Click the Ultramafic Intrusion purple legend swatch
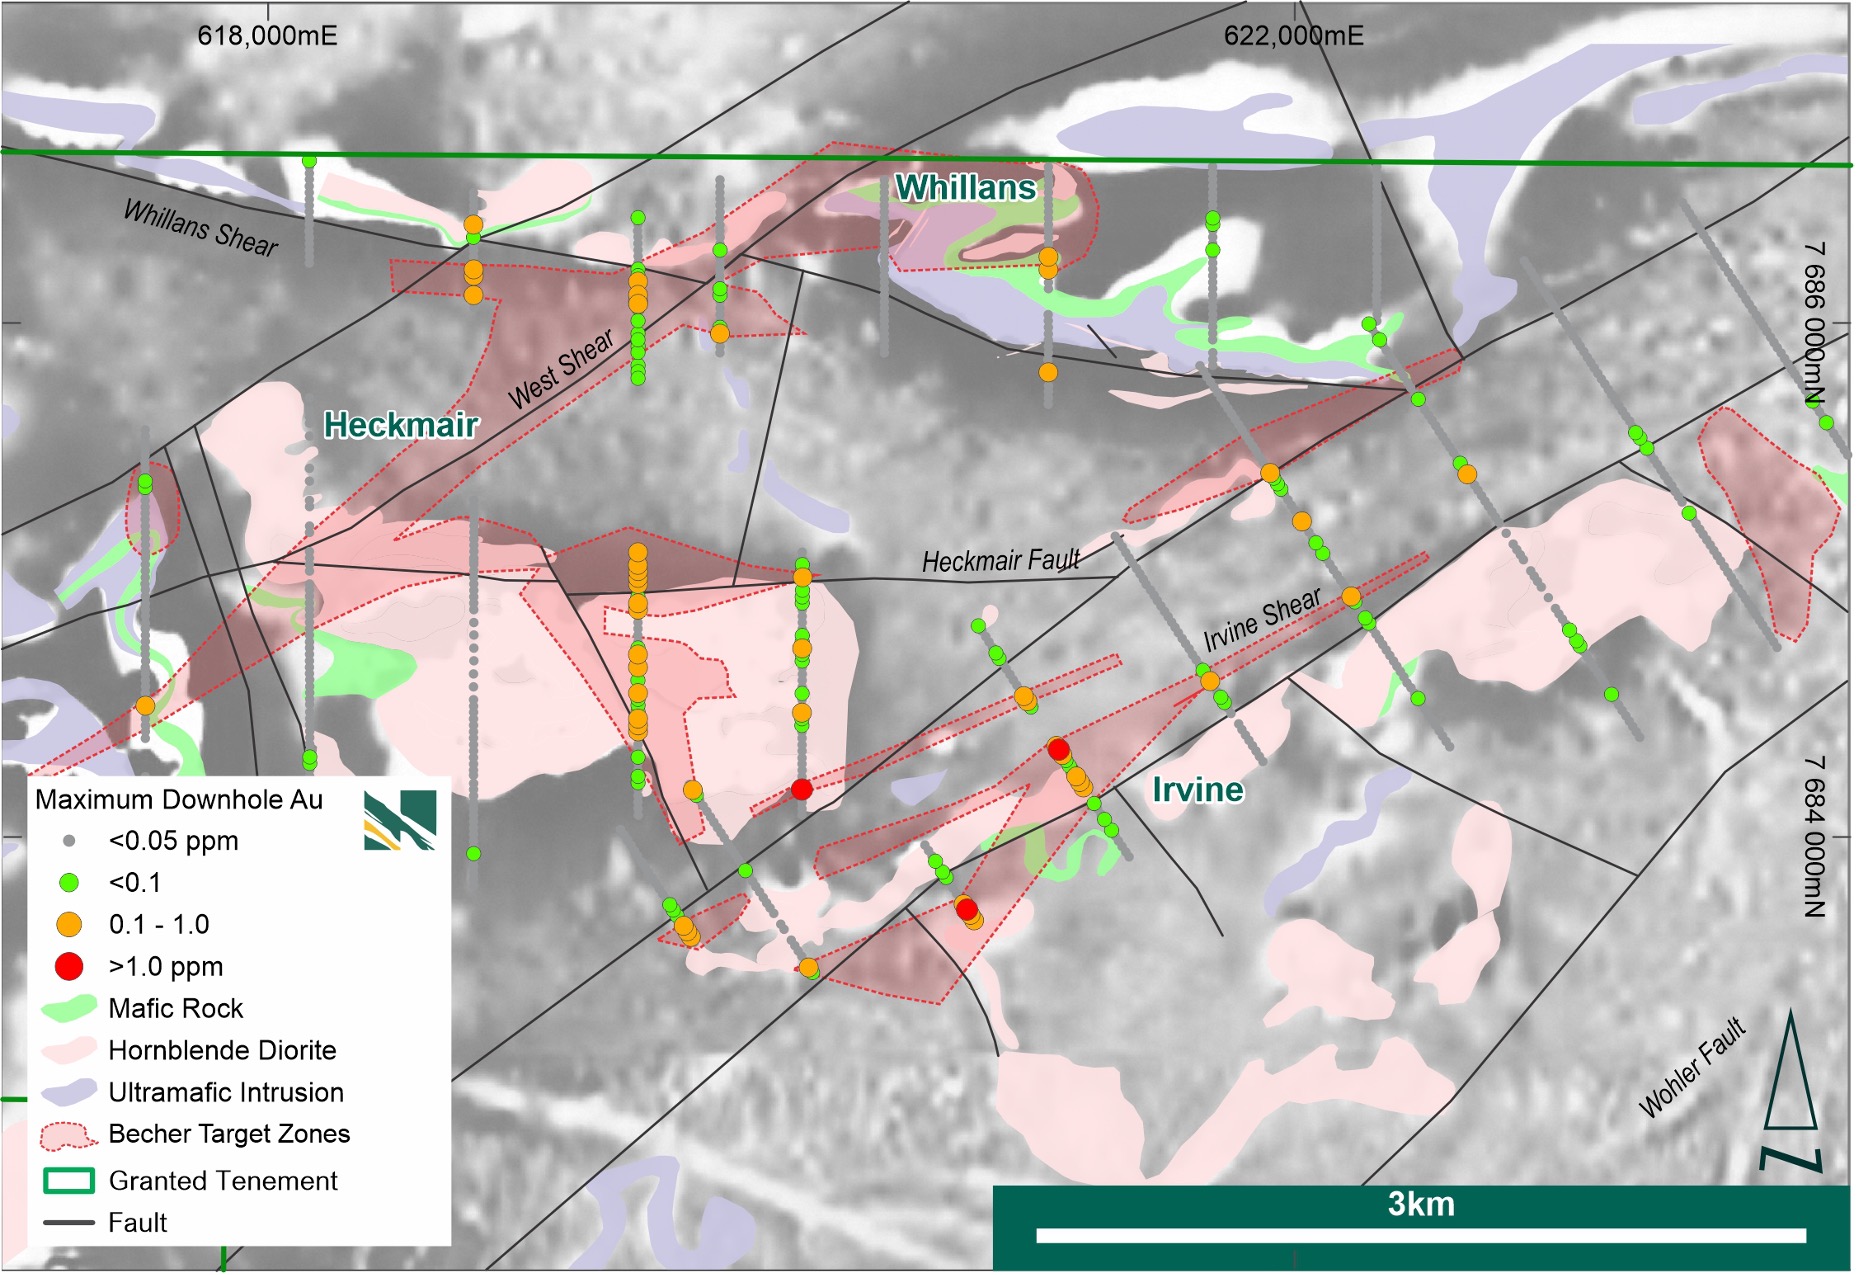The height and width of the screenshot is (1275, 1858). (69, 1092)
